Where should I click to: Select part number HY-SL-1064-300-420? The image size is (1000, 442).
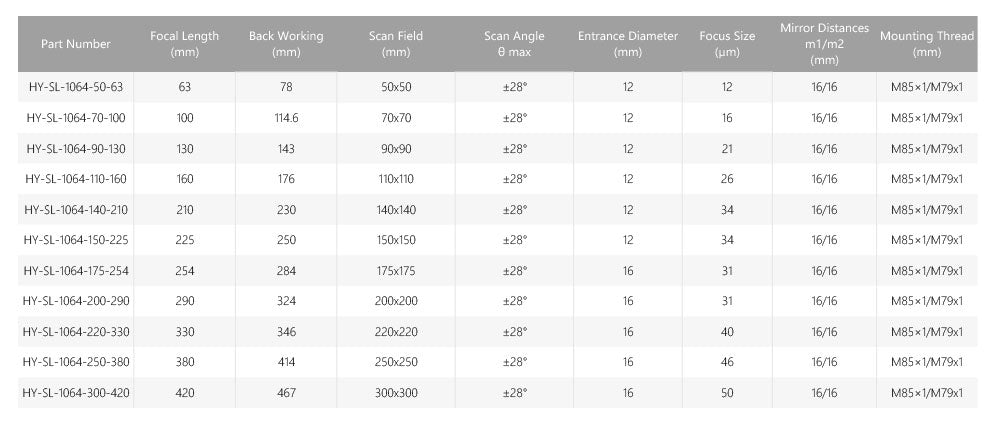point(76,393)
